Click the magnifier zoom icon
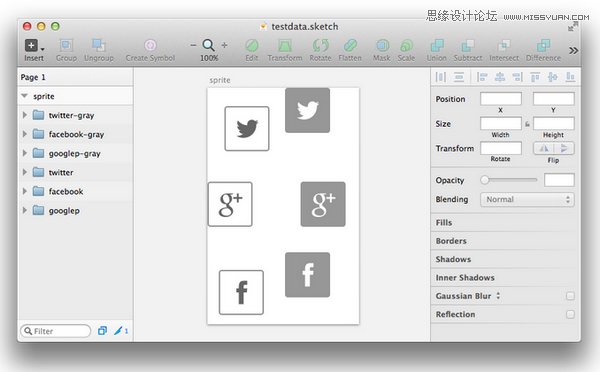600x372 pixels. pos(209,45)
